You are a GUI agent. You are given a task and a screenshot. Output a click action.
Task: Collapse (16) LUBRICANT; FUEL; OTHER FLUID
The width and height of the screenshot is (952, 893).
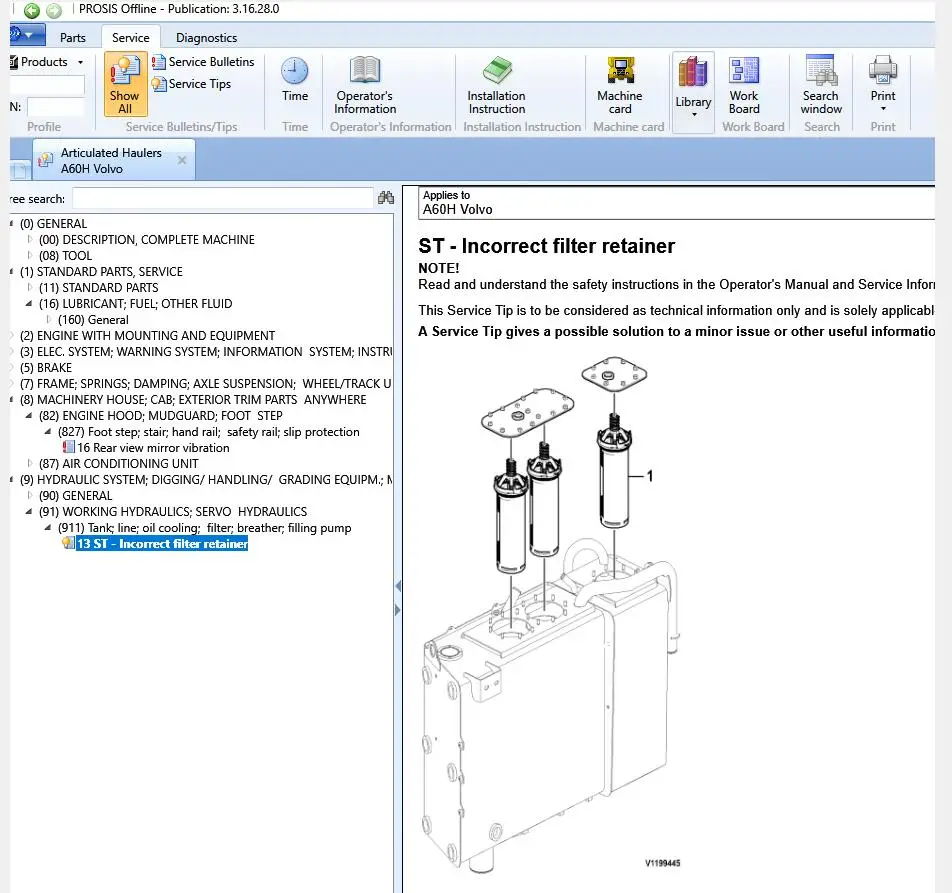(x=29, y=304)
